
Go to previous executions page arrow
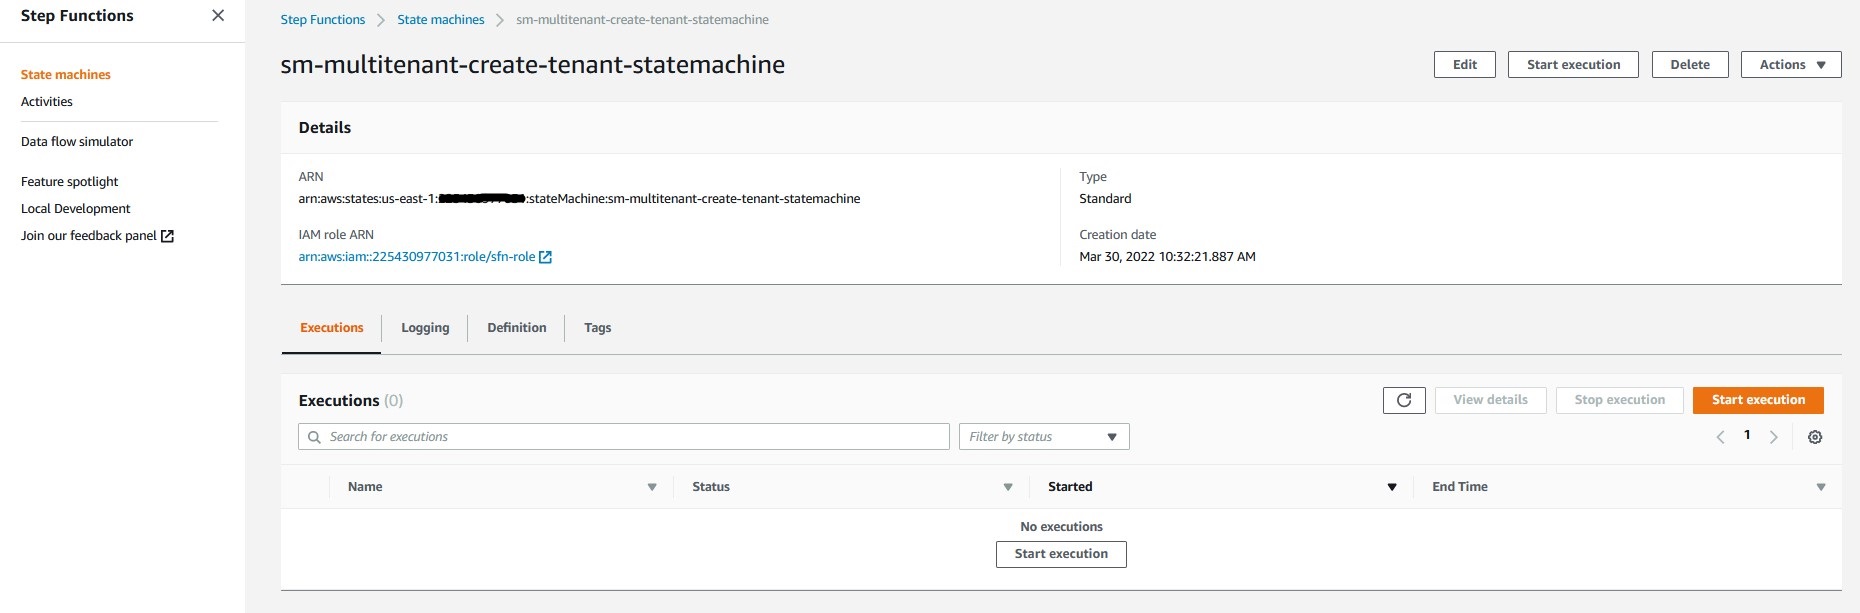tap(1720, 437)
